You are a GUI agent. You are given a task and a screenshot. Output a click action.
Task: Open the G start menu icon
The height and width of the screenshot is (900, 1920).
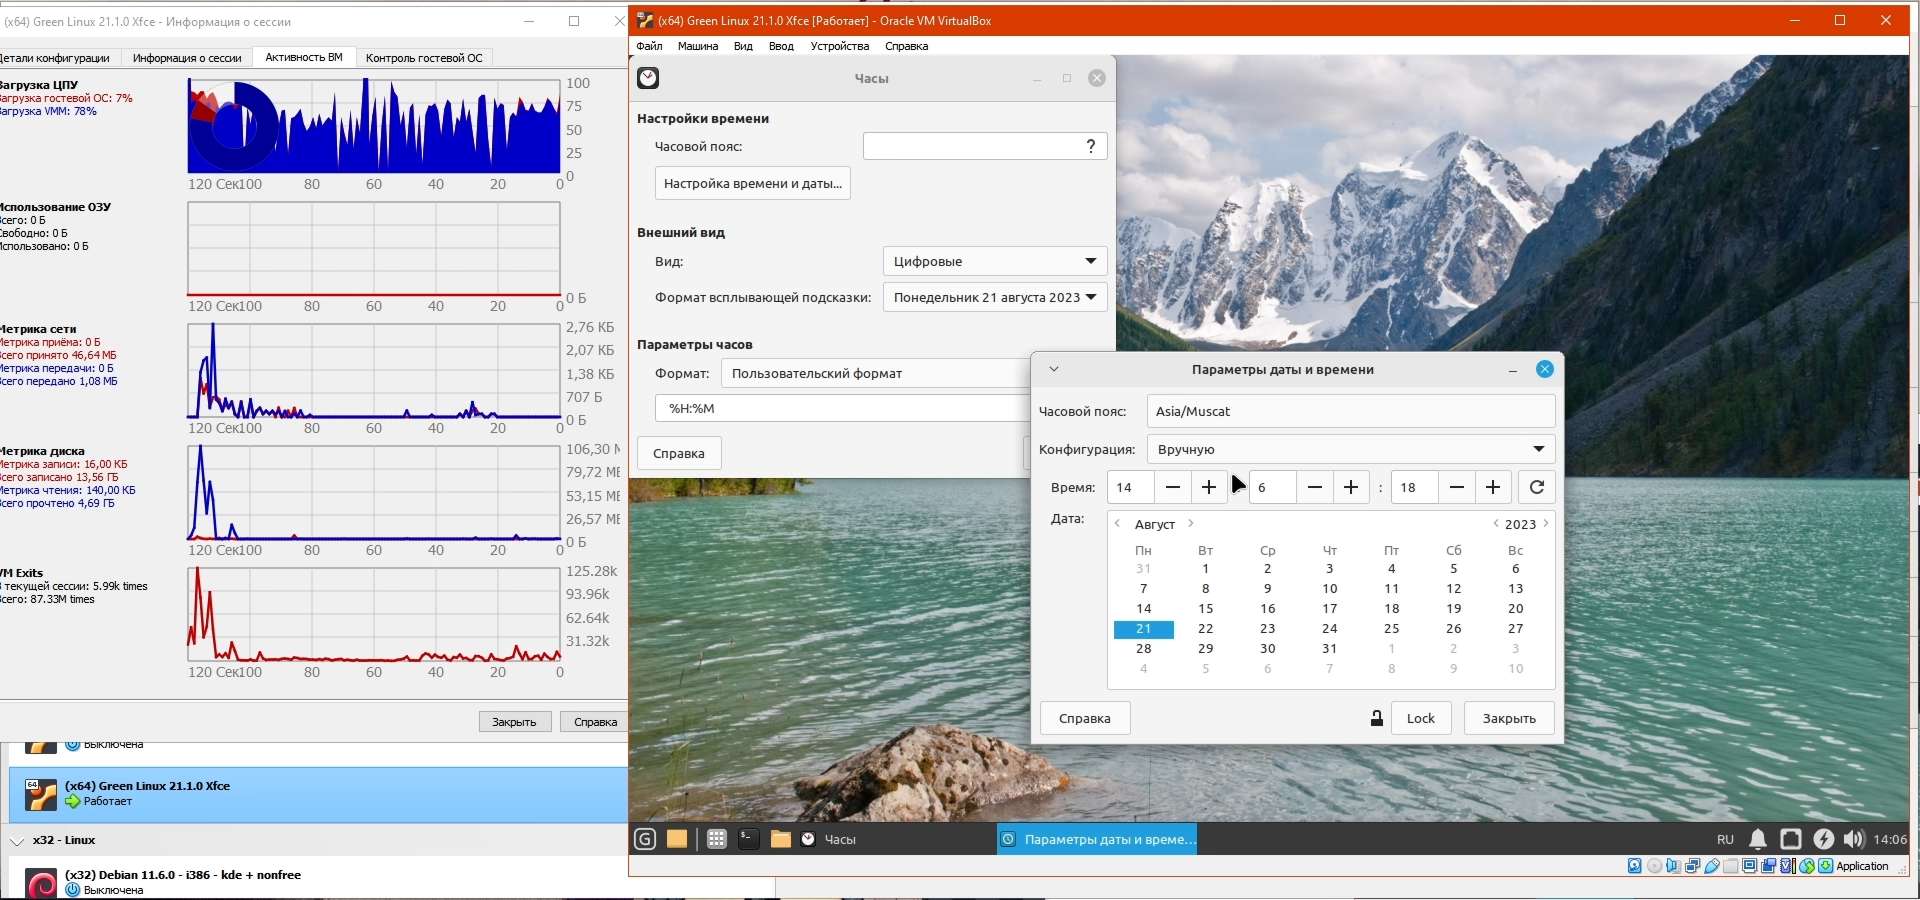coord(645,839)
